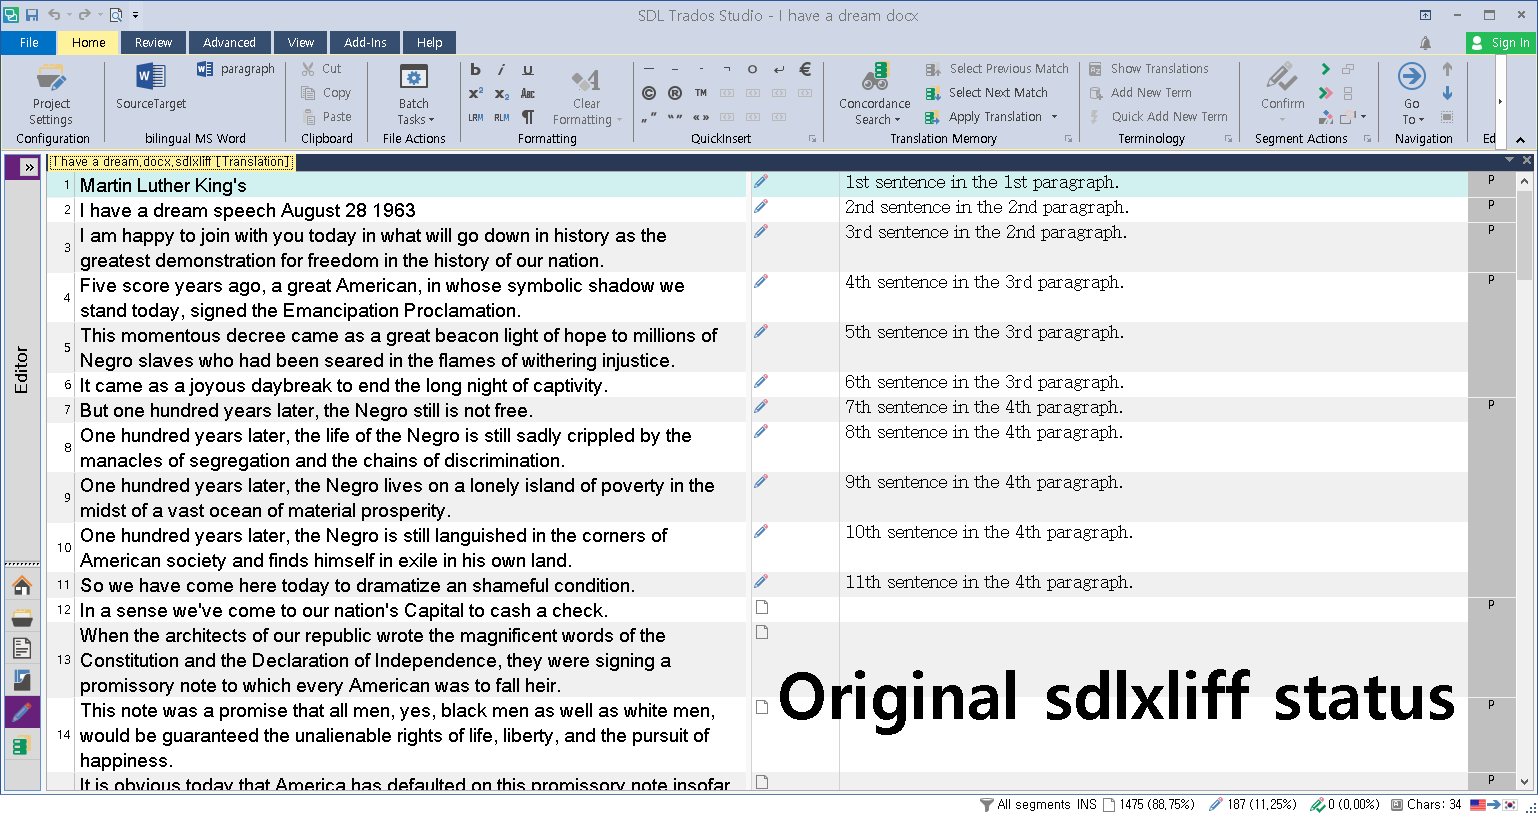
Task: Switch to the Advanced tab
Action: click(x=229, y=43)
